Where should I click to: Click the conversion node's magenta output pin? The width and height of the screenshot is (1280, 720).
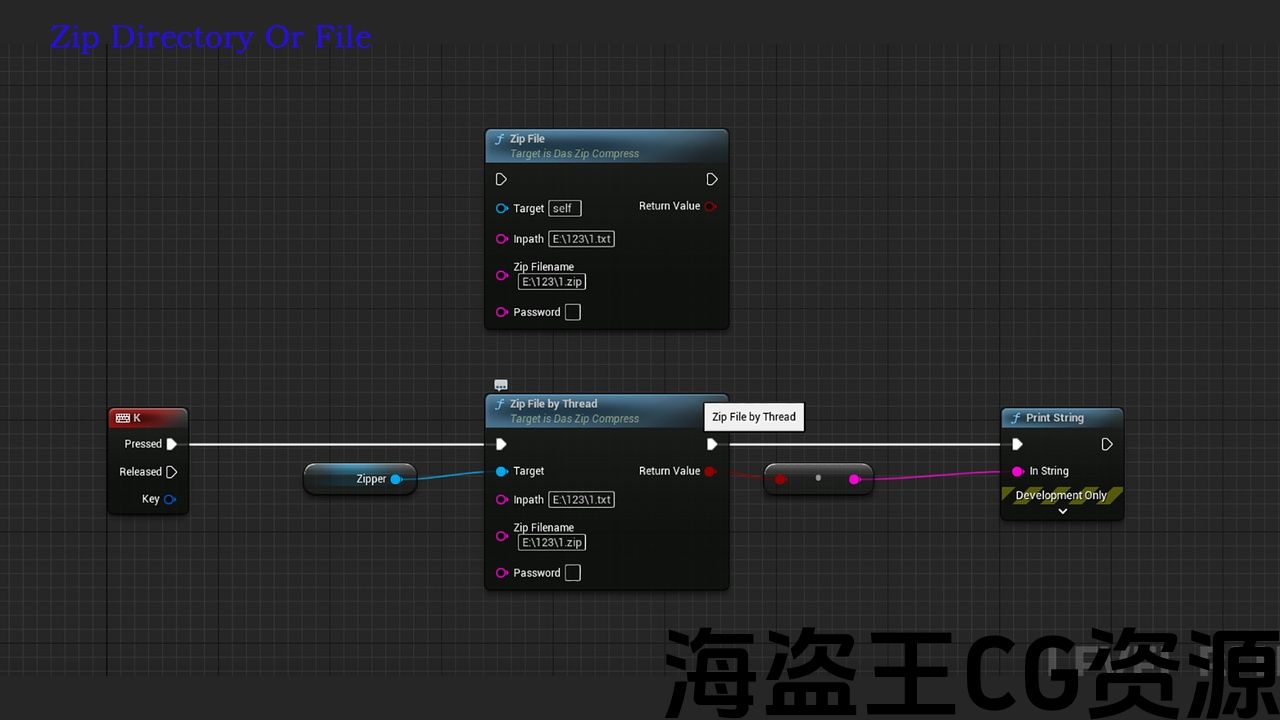[854, 479]
